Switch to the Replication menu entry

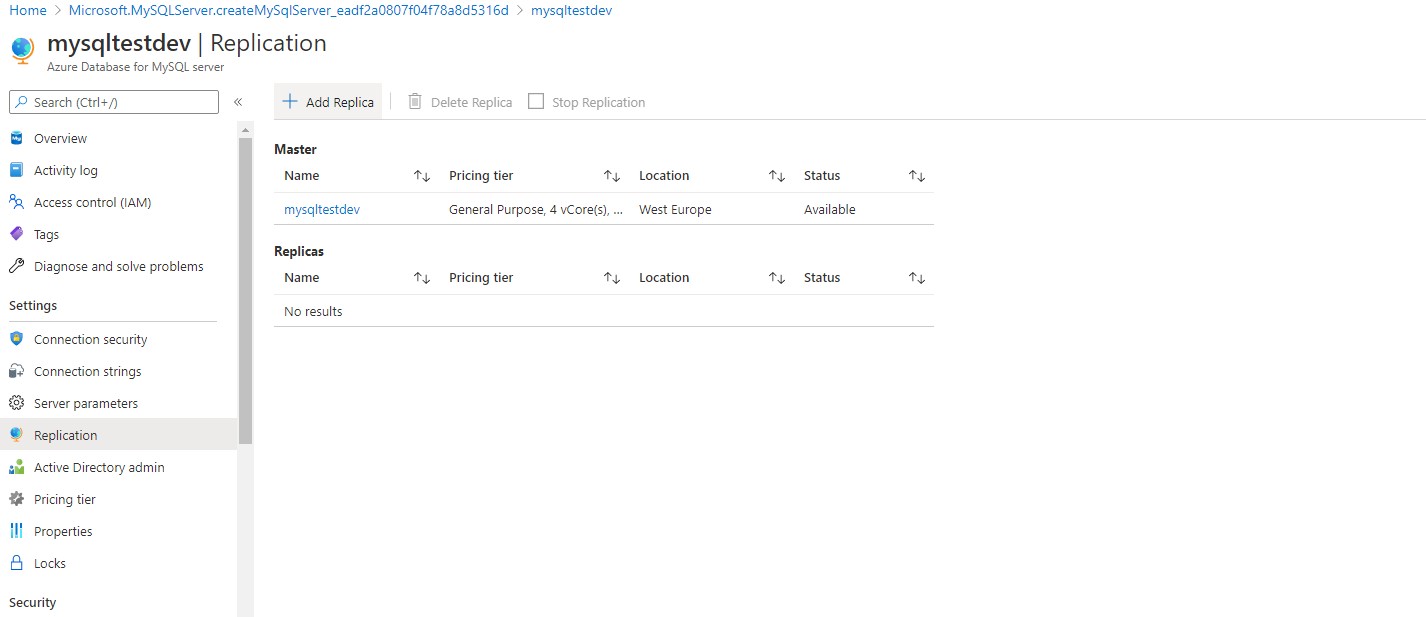click(66, 435)
